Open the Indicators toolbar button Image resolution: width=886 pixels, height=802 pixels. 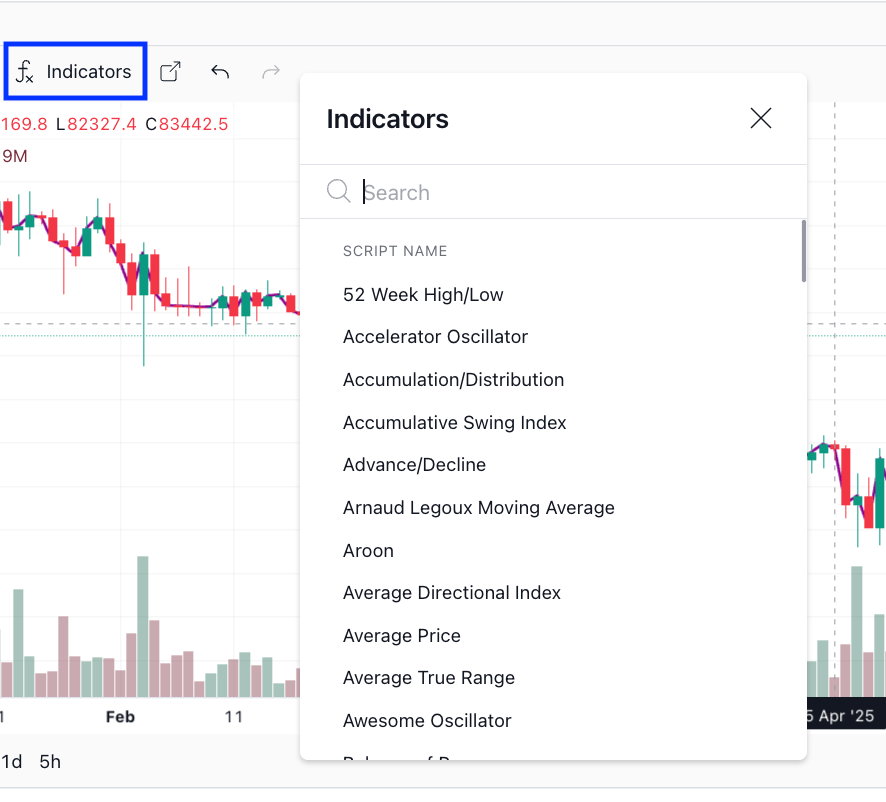(75, 72)
